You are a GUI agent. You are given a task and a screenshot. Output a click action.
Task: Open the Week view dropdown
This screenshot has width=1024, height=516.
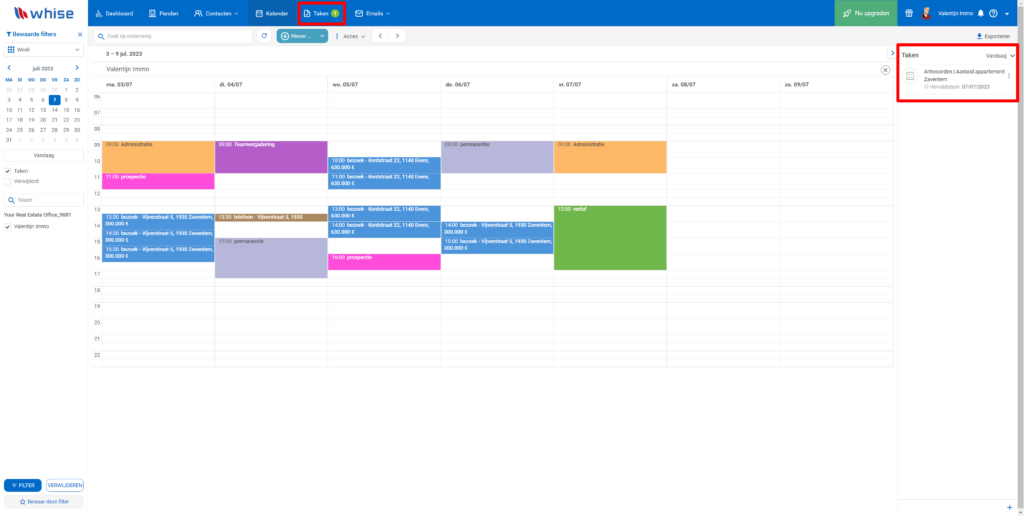44,49
